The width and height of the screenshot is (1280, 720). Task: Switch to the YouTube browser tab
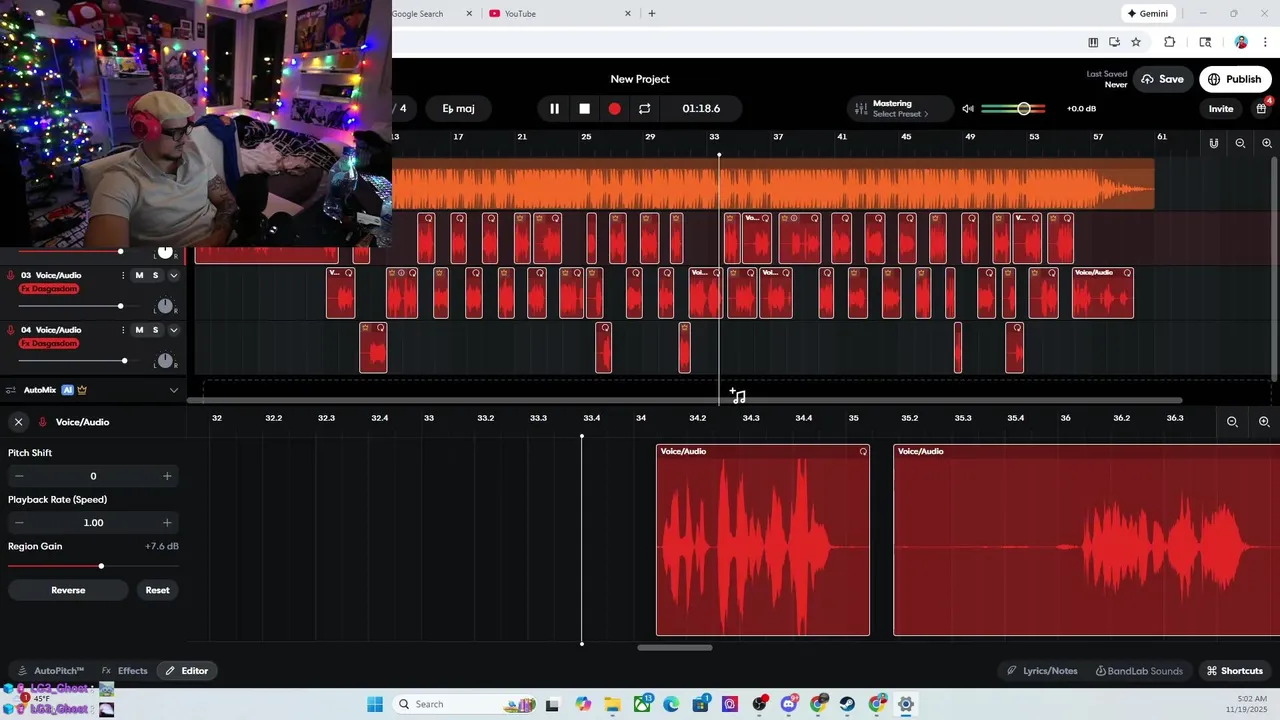tap(560, 14)
